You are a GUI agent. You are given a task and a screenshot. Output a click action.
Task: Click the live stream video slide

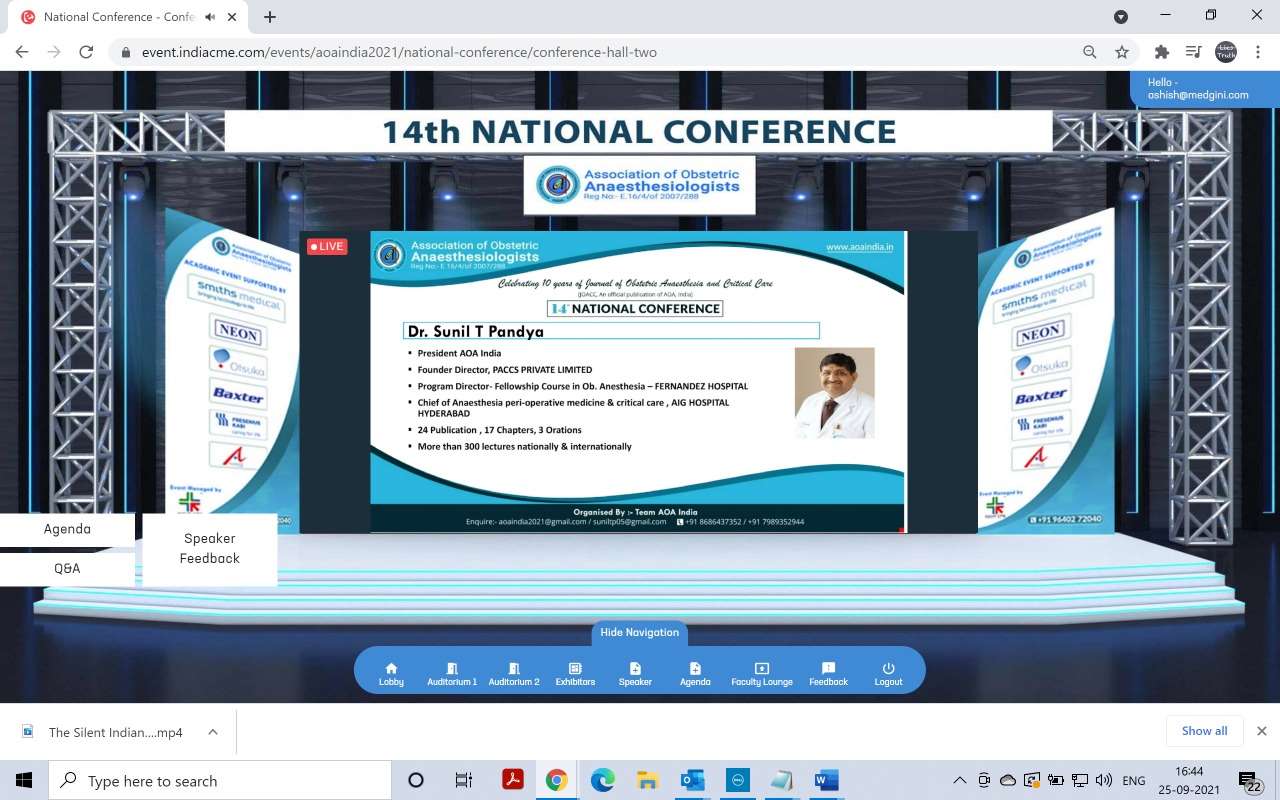point(638,381)
